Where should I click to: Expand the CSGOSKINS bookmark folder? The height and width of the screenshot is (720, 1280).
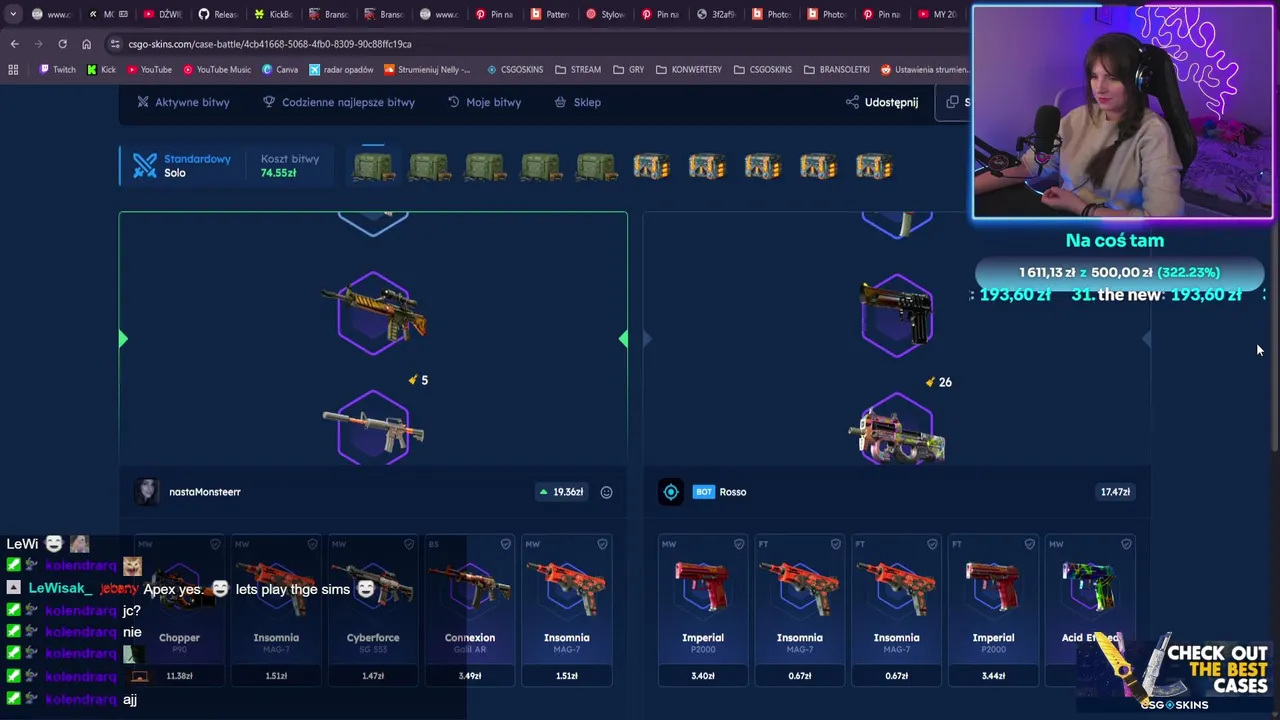[762, 70]
